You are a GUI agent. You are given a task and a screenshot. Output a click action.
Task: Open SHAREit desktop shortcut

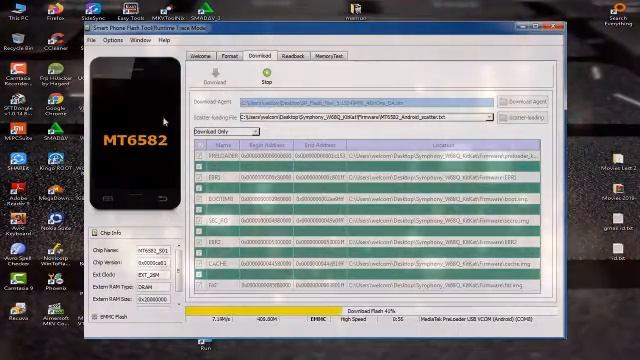[x=18, y=162]
